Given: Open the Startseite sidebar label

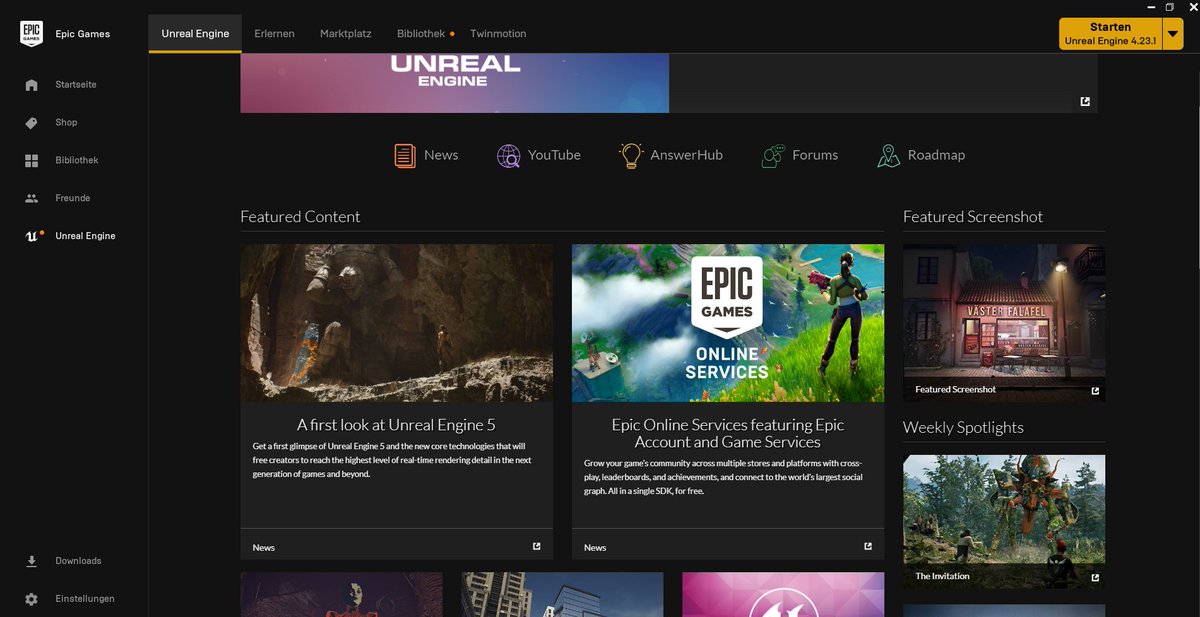Looking at the screenshot, I should coord(76,85).
